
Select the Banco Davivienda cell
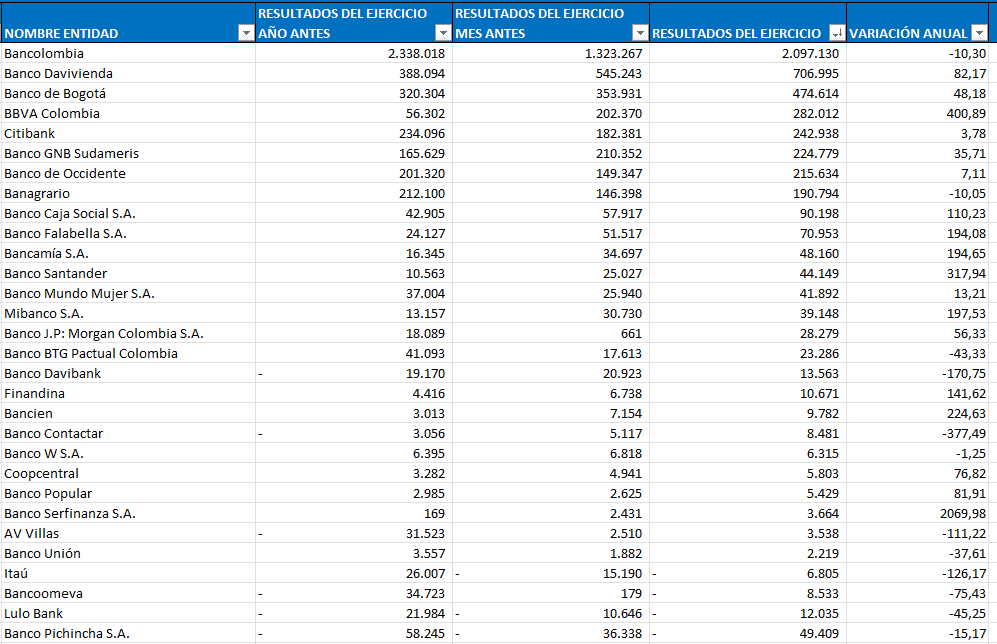[x=128, y=73]
